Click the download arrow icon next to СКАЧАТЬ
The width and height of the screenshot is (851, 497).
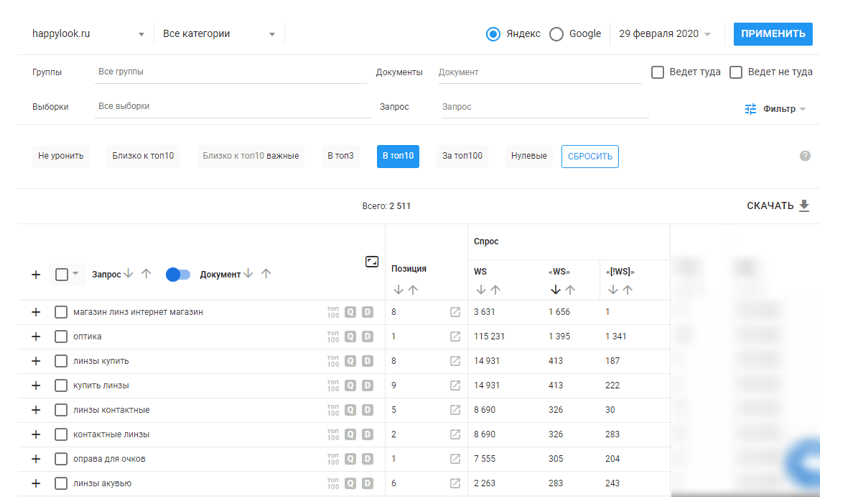804,206
